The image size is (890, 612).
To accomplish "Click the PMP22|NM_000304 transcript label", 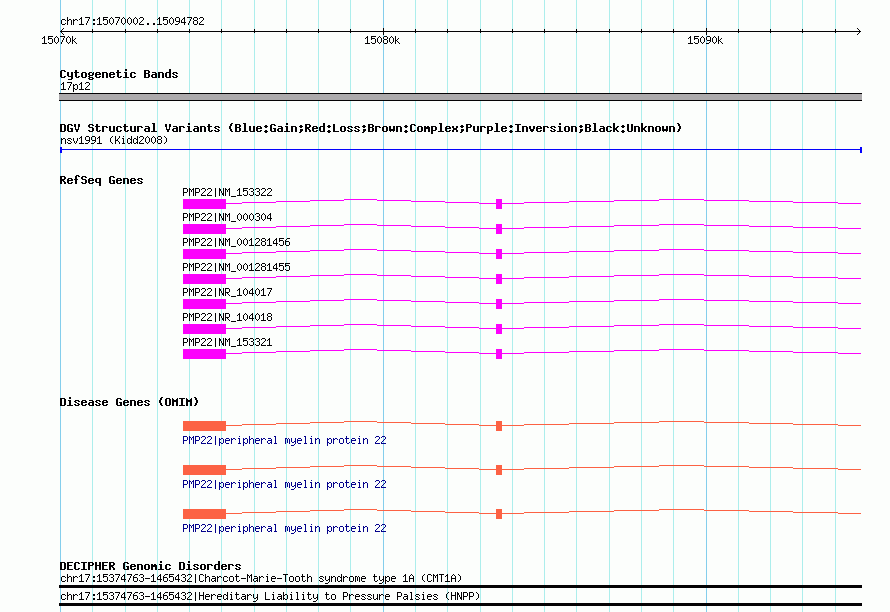I will pos(227,217).
